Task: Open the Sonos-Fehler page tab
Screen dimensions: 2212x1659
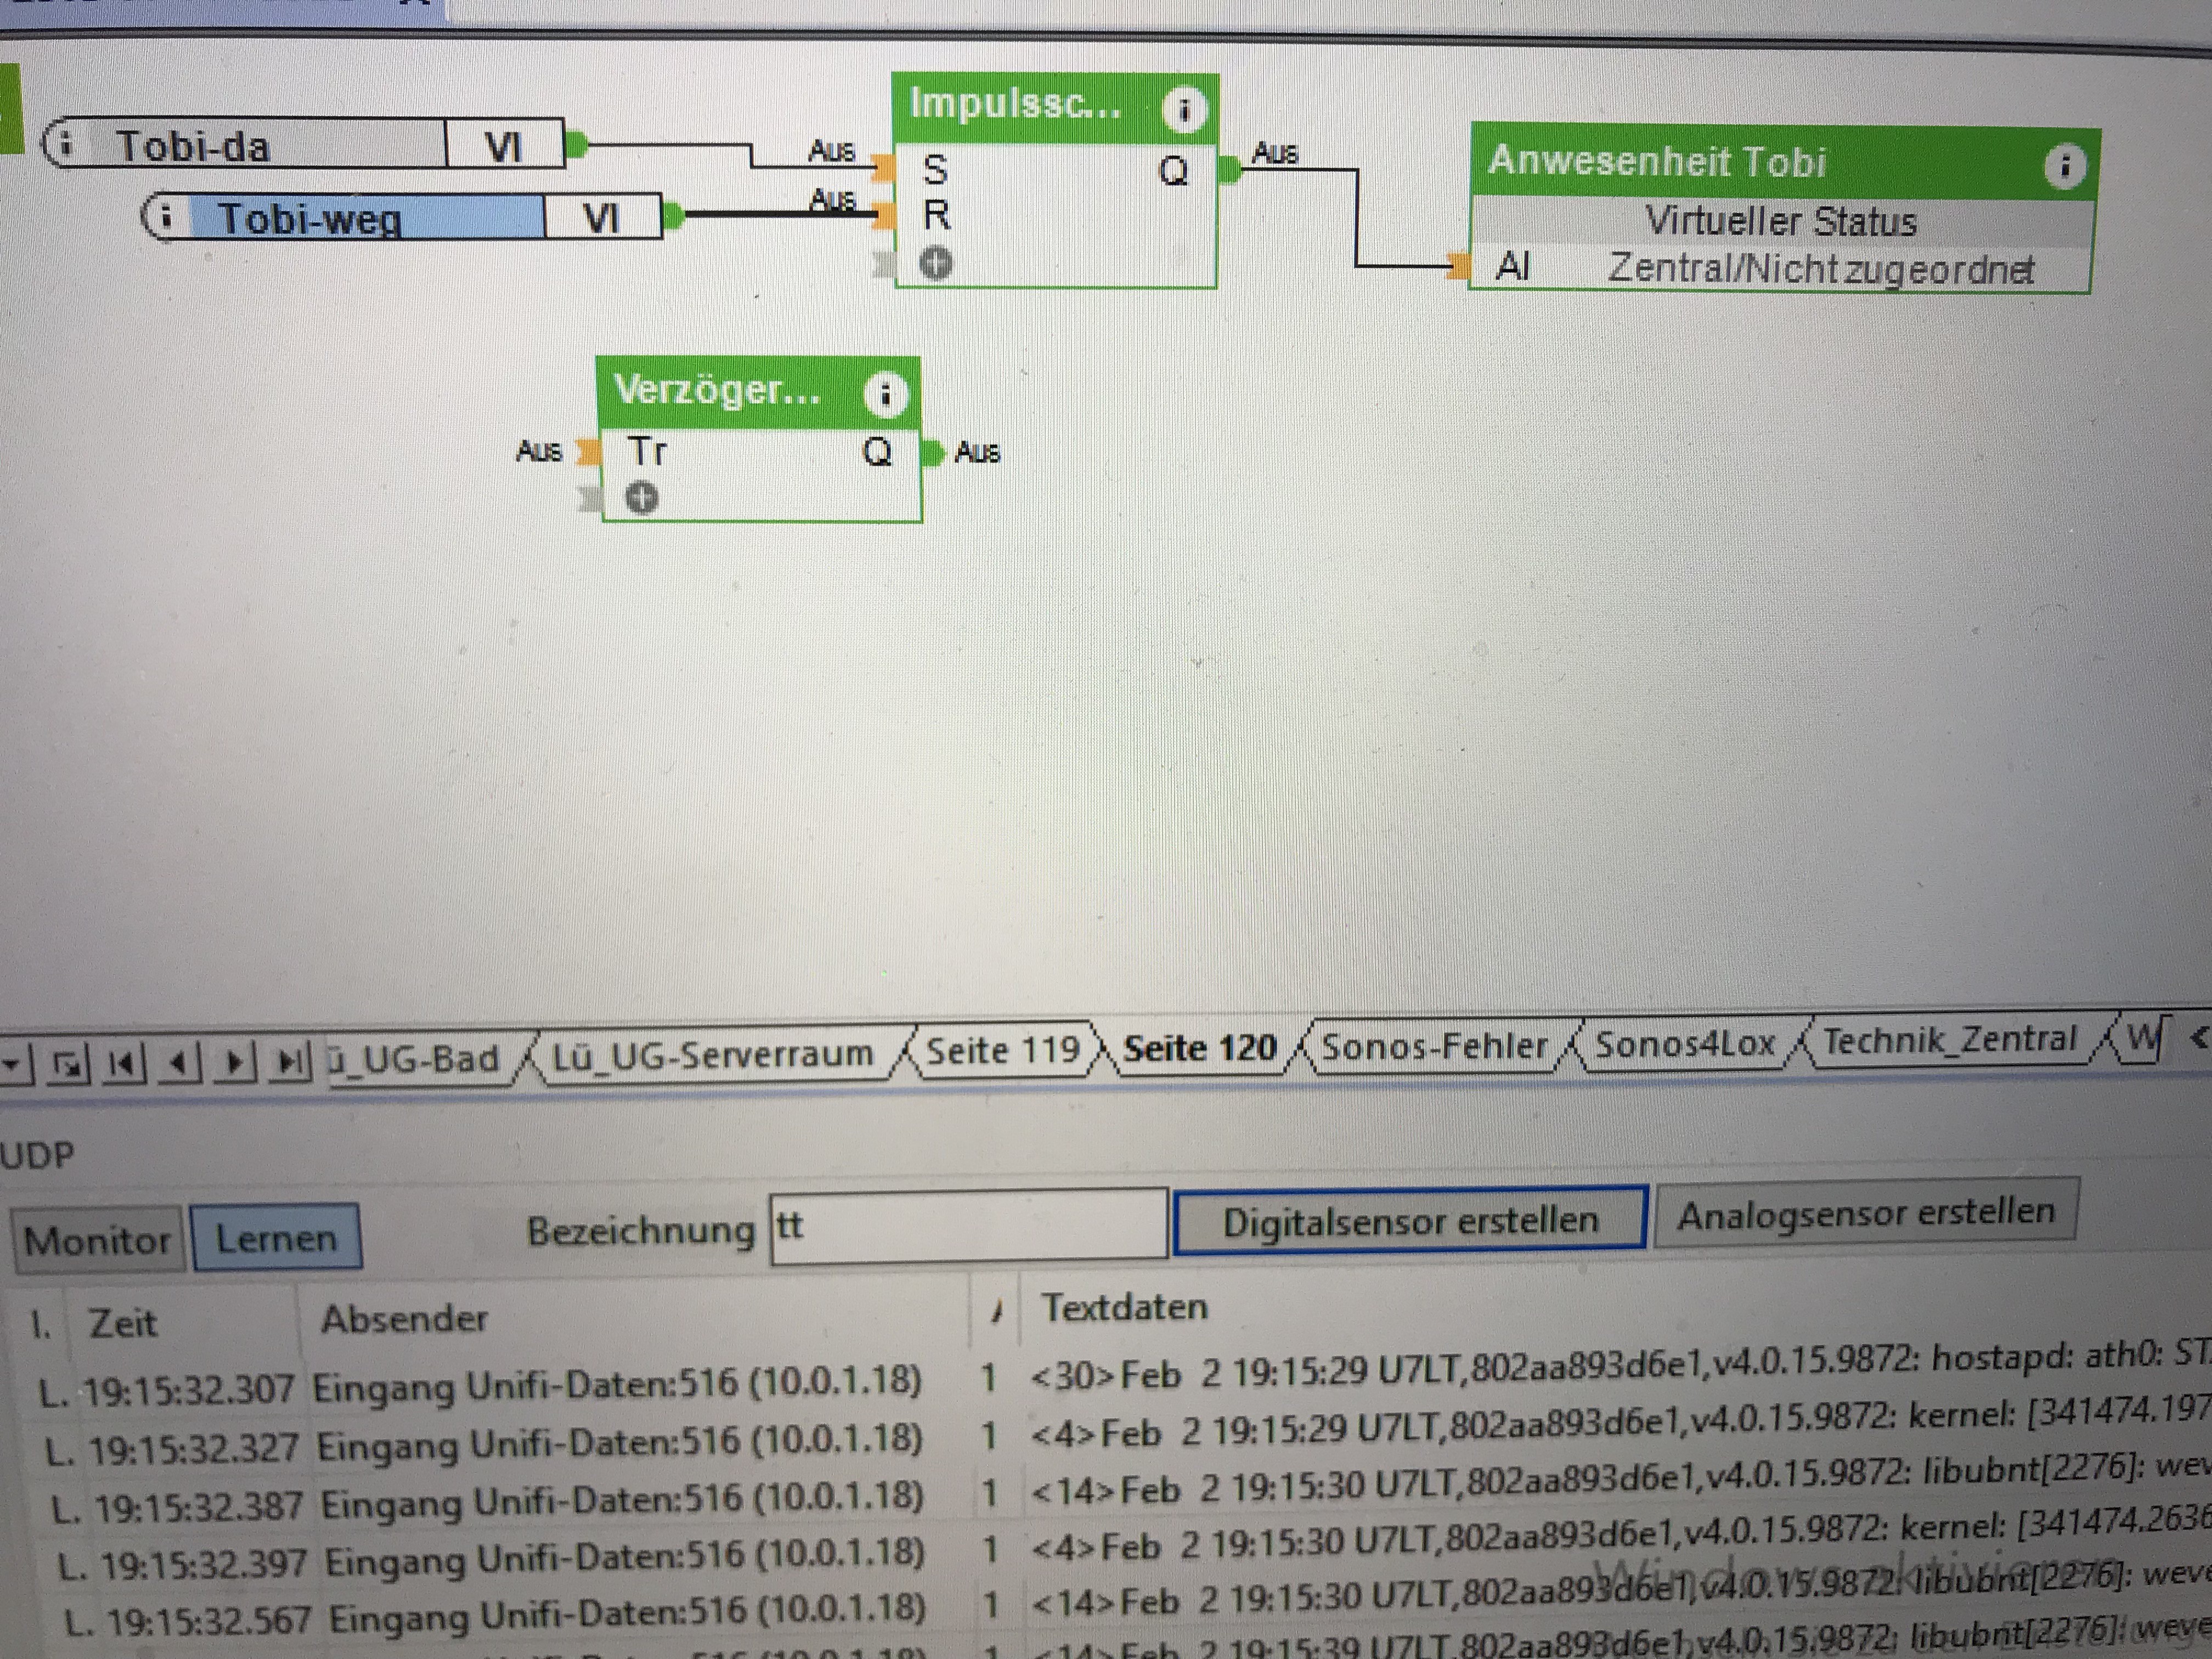Action: 1434,1046
